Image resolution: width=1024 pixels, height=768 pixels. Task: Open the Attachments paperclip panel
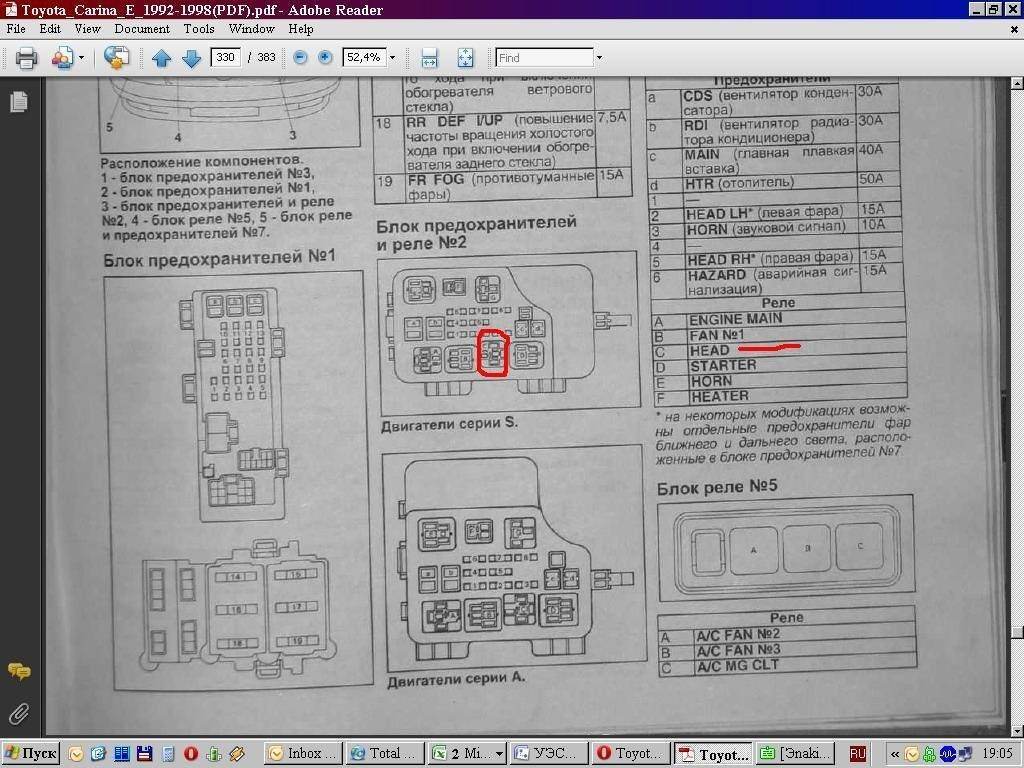(x=18, y=713)
